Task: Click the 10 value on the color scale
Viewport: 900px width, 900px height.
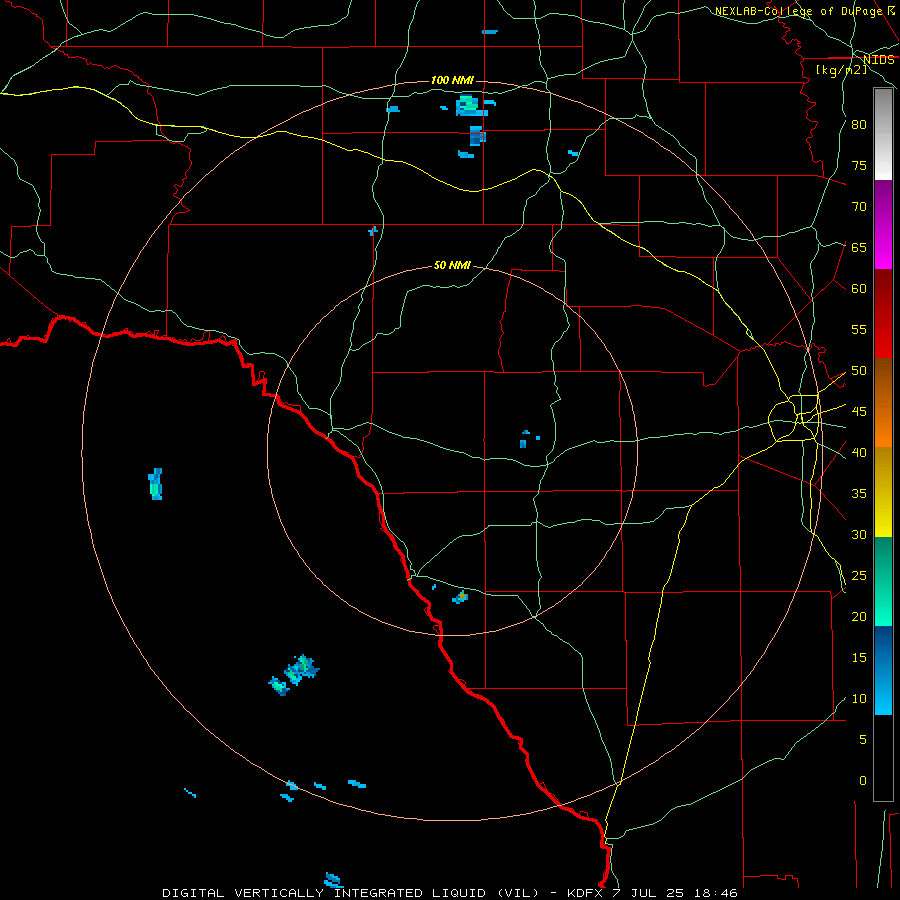Action: point(859,699)
